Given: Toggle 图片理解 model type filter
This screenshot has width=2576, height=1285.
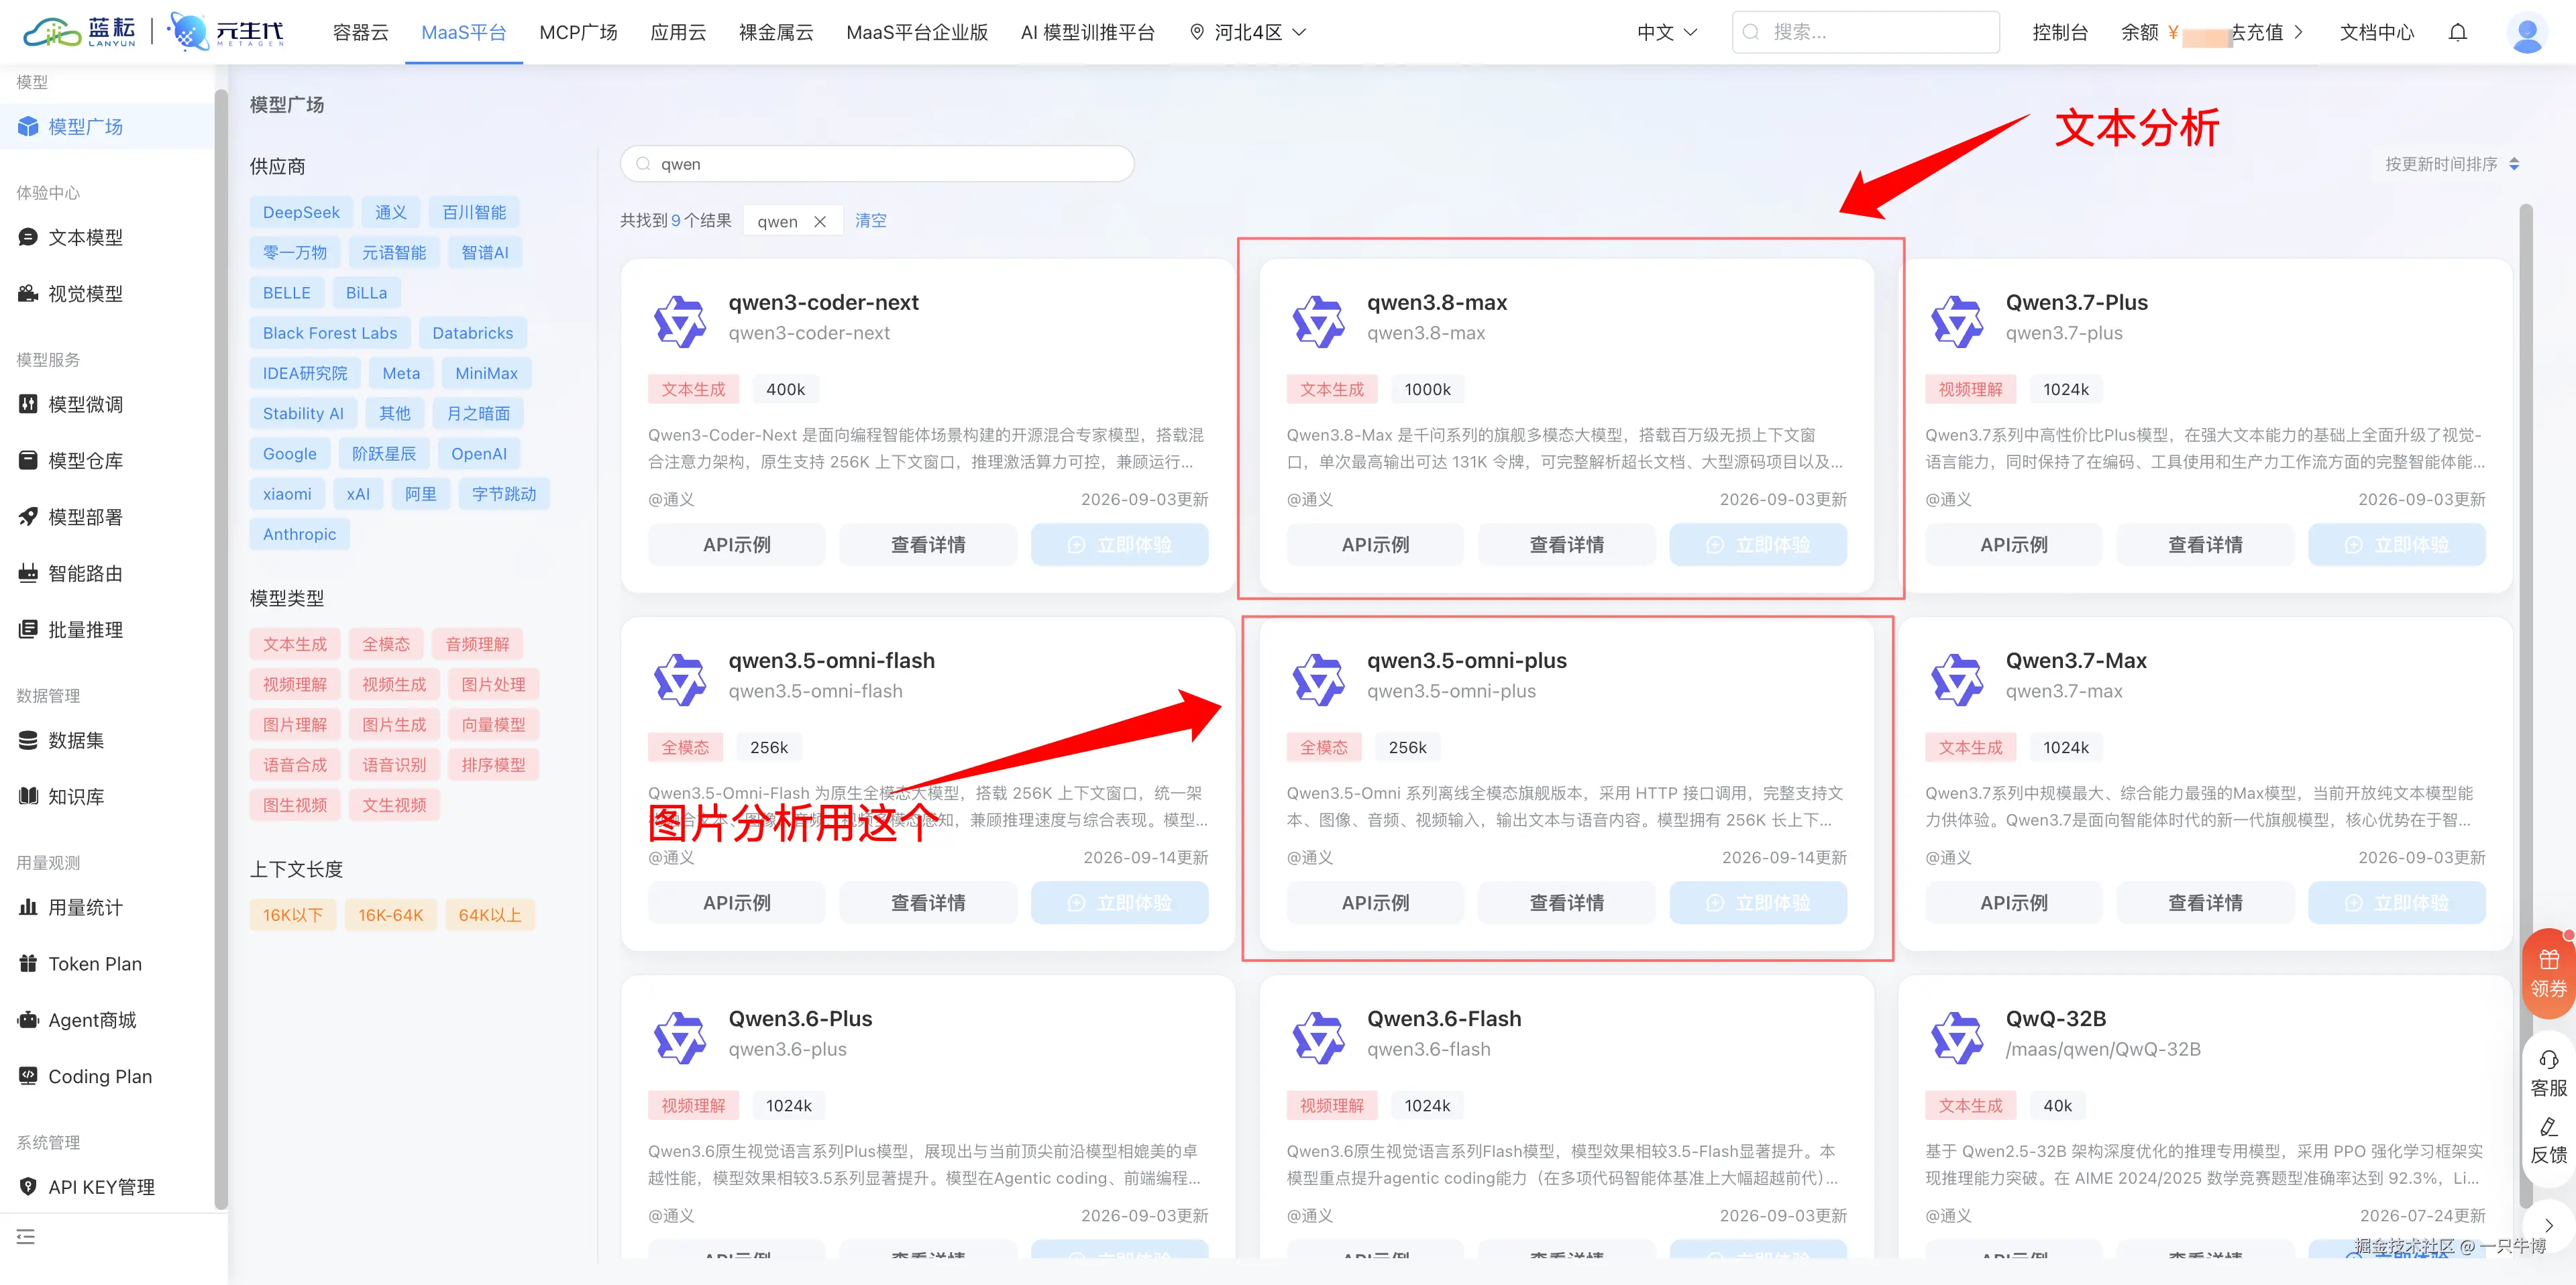Looking at the screenshot, I should pyautogui.click(x=295, y=724).
